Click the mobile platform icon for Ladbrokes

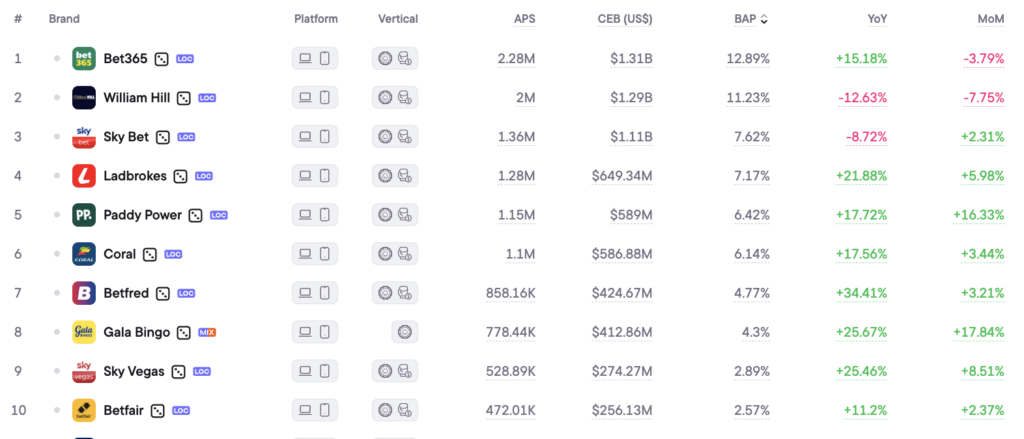click(325, 176)
